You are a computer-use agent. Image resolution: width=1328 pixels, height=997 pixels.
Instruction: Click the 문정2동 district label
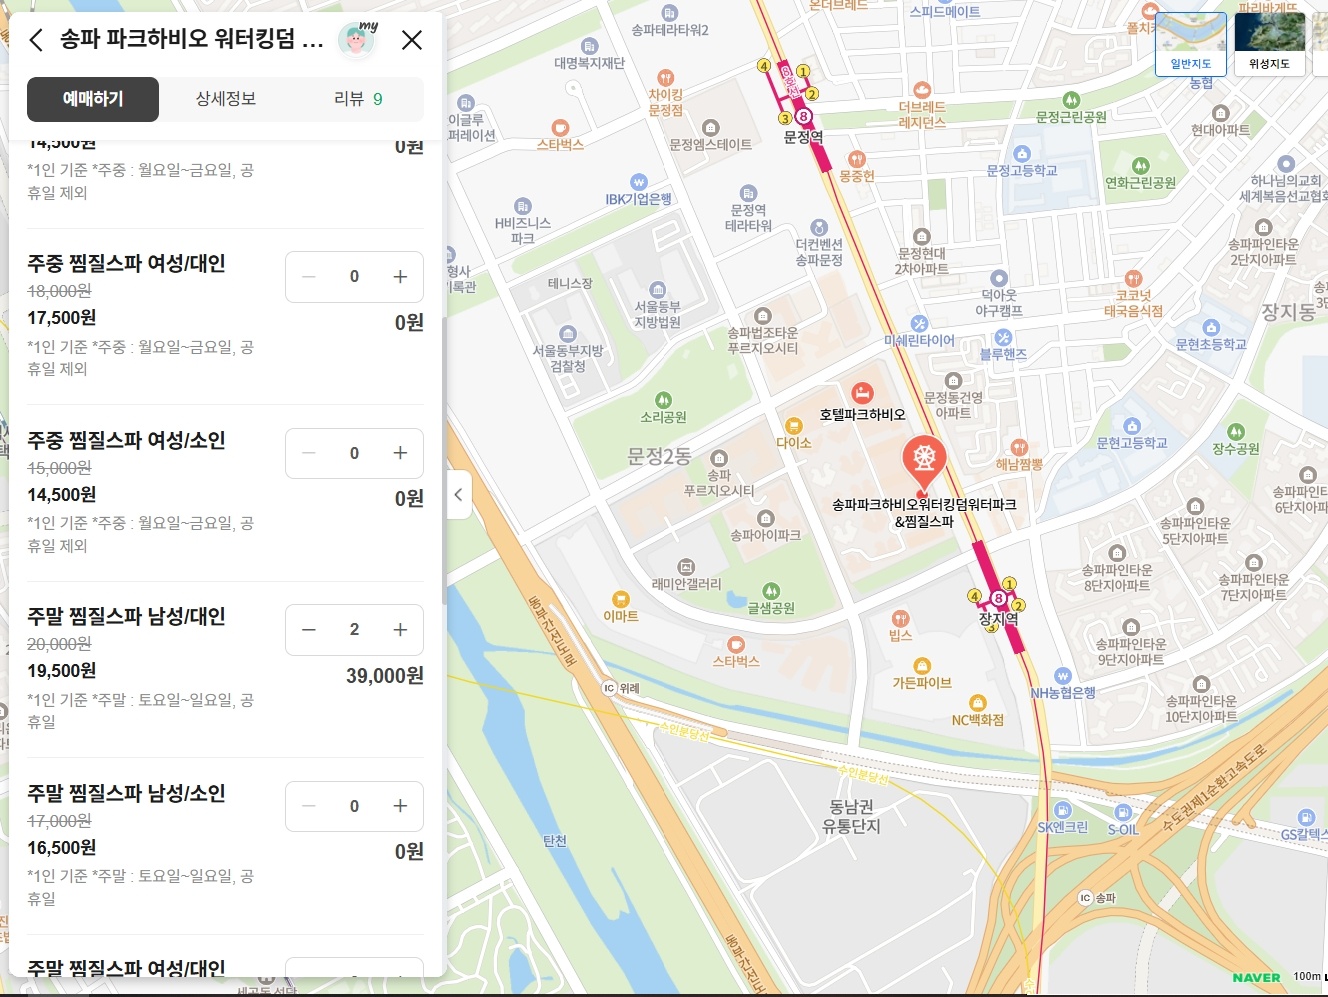[x=658, y=457]
